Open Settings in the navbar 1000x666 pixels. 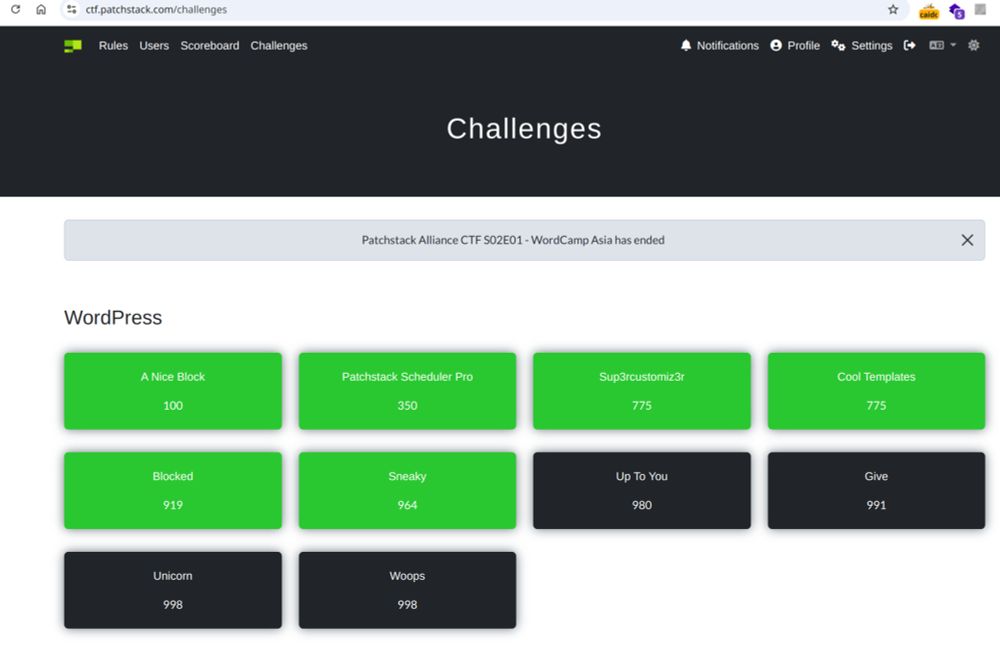(862, 46)
